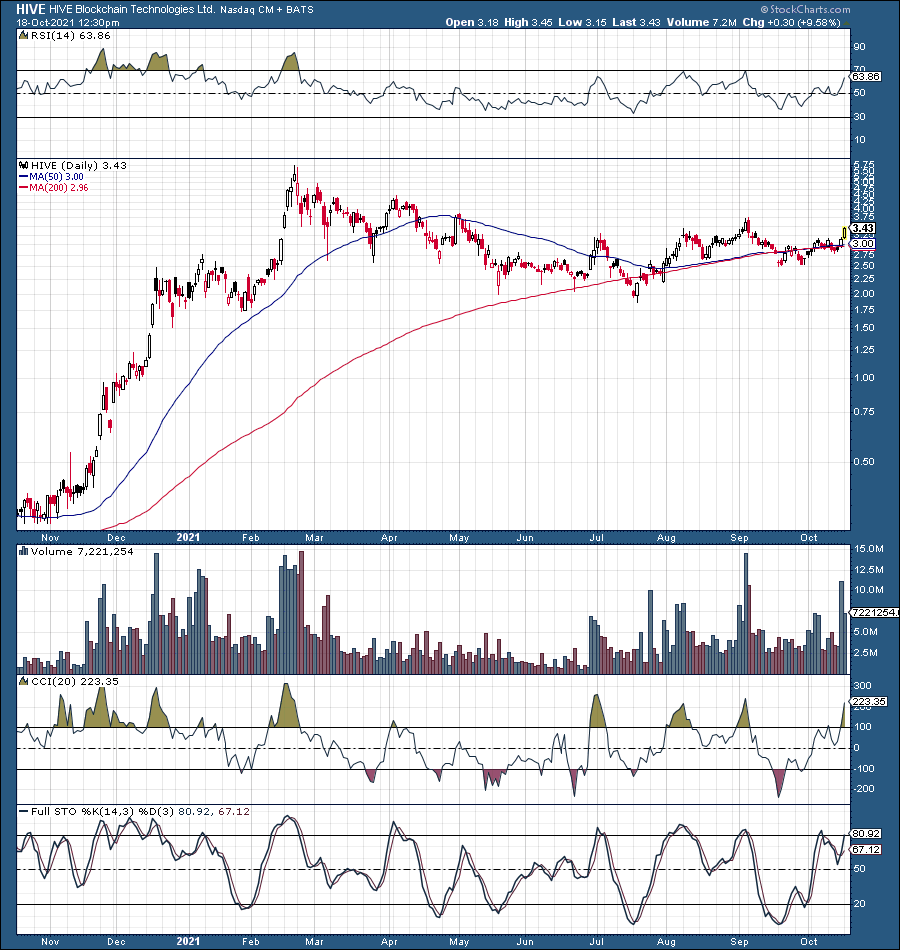Click the 'Open 3.18' value
The width and height of the screenshot is (900, 950).
pos(472,22)
